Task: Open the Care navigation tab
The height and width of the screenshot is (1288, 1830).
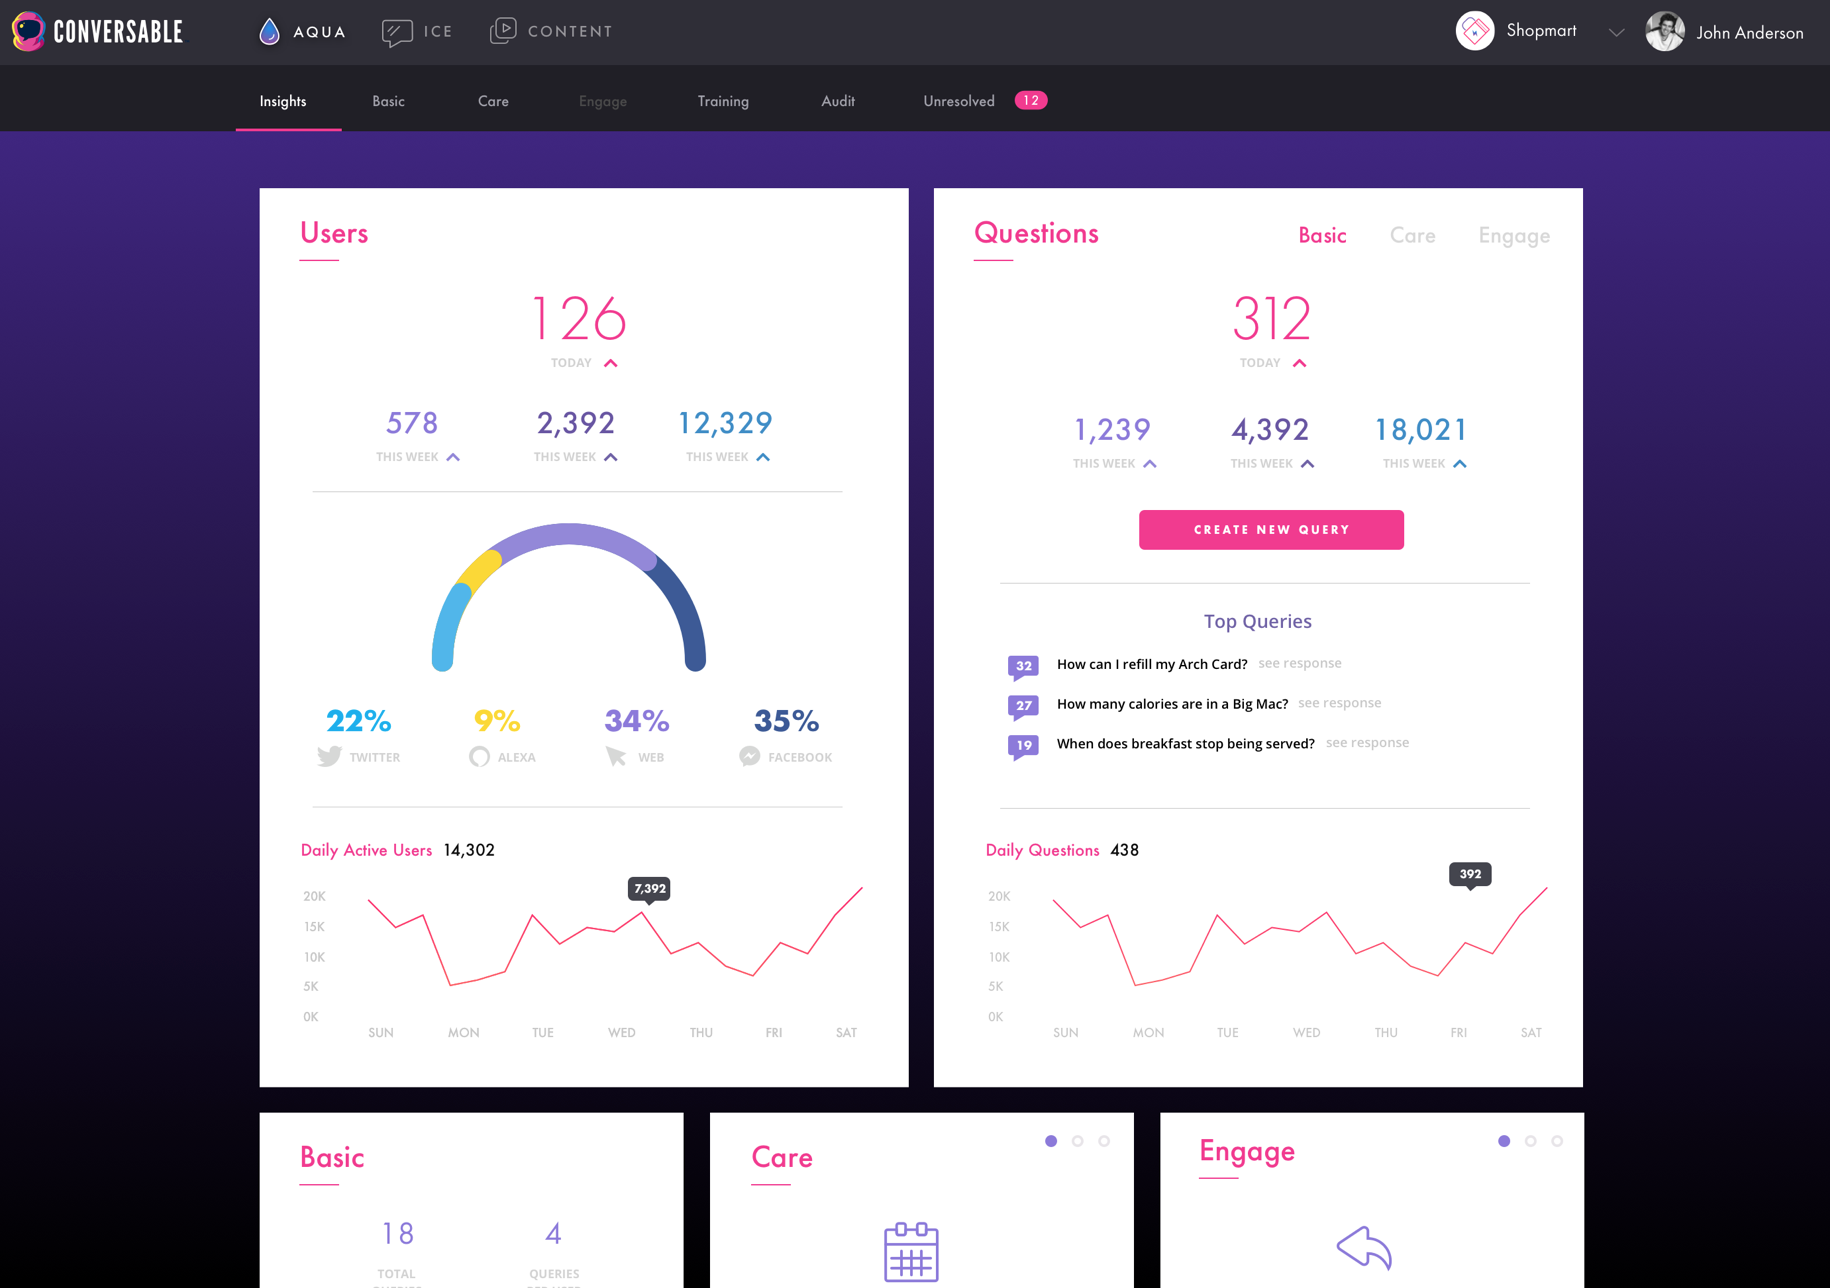Action: [x=493, y=101]
